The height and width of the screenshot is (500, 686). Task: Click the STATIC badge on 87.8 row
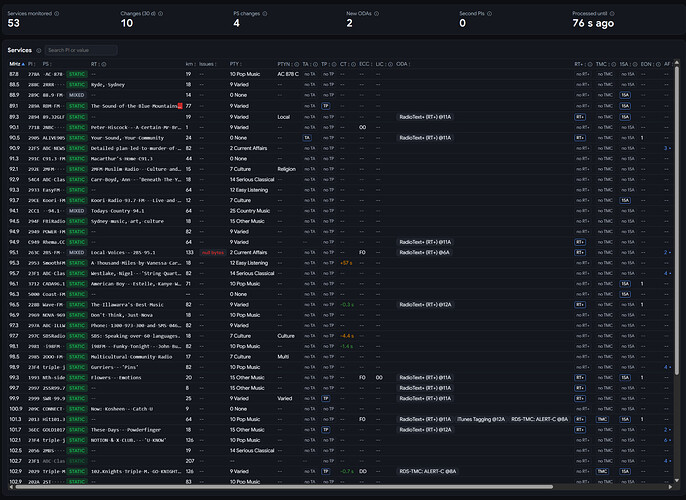77,74
